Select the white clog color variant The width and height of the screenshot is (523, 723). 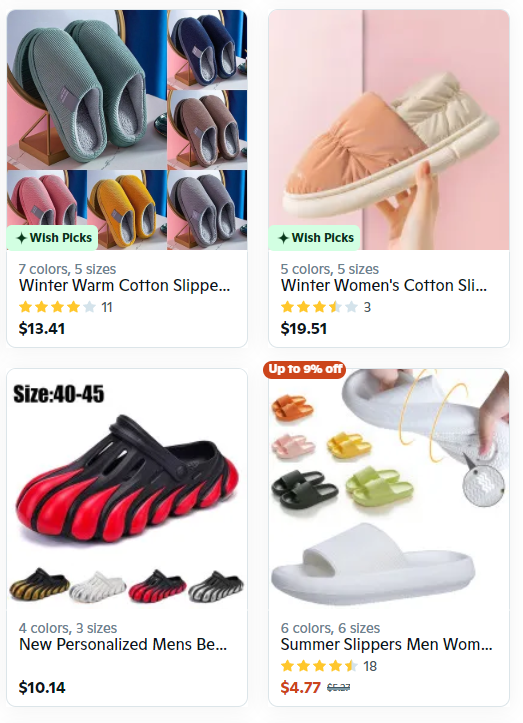click(98, 587)
